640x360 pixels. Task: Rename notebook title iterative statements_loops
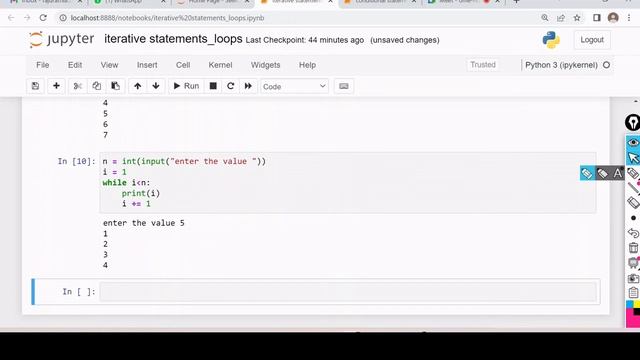click(x=173, y=39)
